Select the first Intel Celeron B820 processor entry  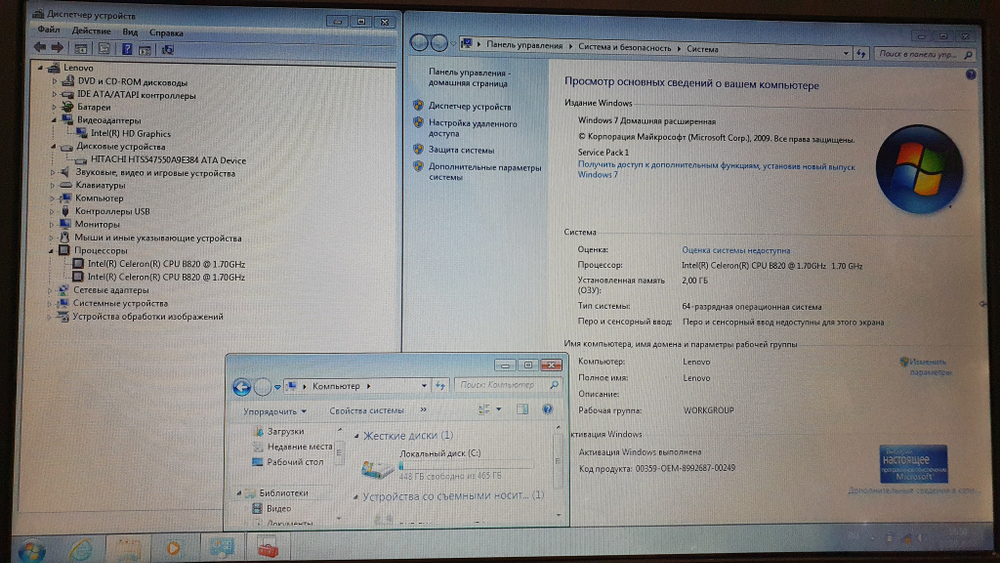click(166, 264)
